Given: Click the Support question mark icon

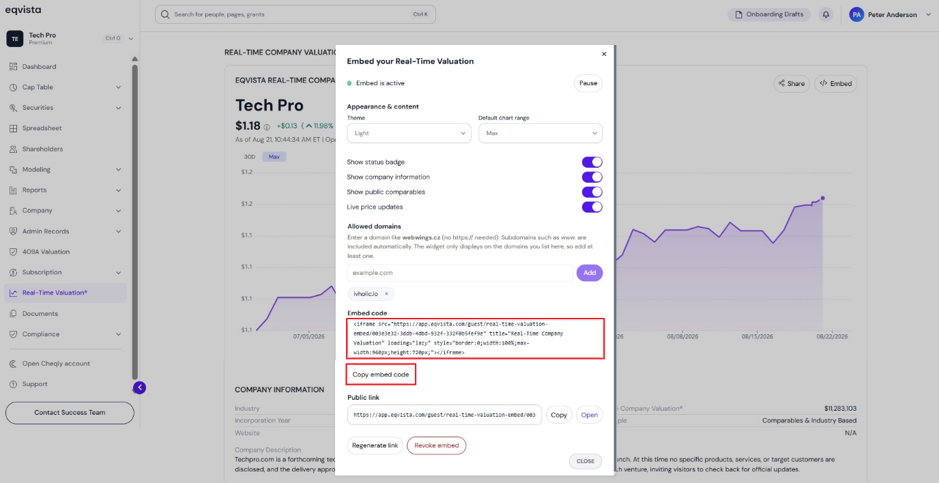Looking at the screenshot, I should click(x=13, y=384).
